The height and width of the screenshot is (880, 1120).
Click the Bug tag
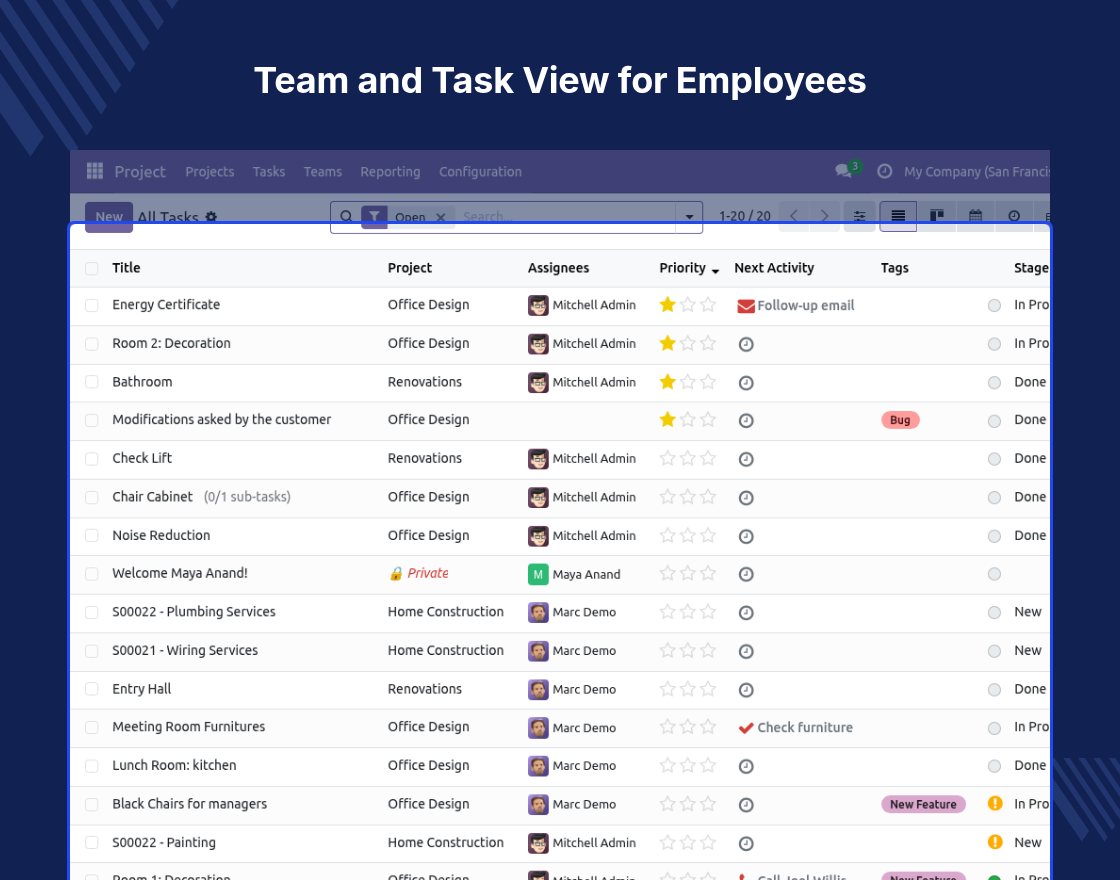[900, 420]
